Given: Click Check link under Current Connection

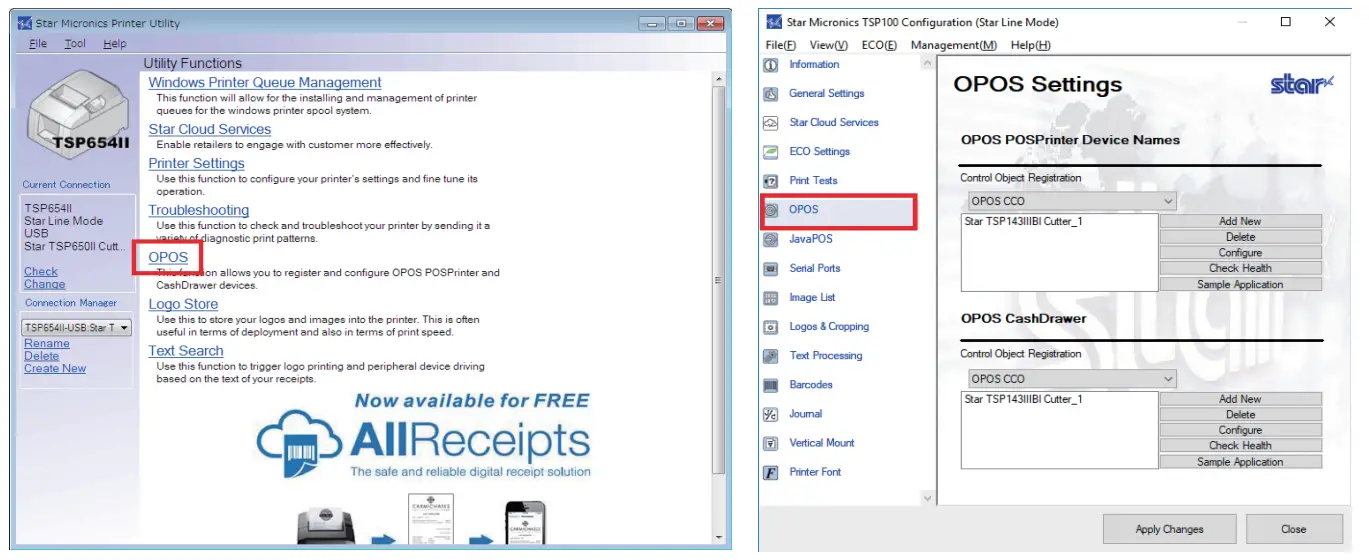Looking at the screenshot, I should [x=41, y=272].
